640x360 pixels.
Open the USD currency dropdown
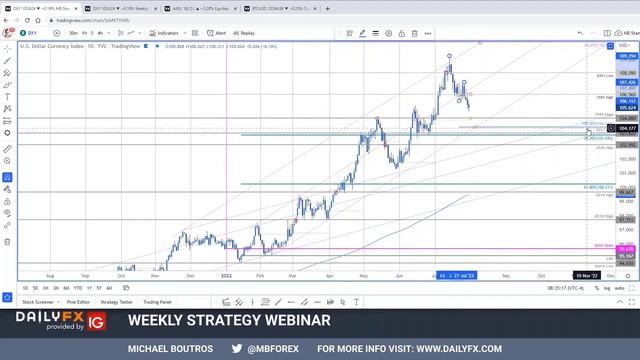624,45
